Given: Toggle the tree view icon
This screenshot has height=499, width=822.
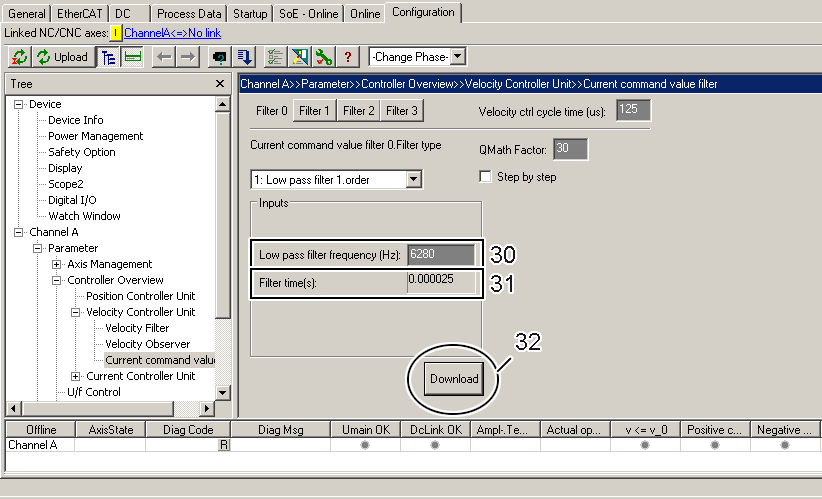Looking at the screenshot, I should coord(109,57).
